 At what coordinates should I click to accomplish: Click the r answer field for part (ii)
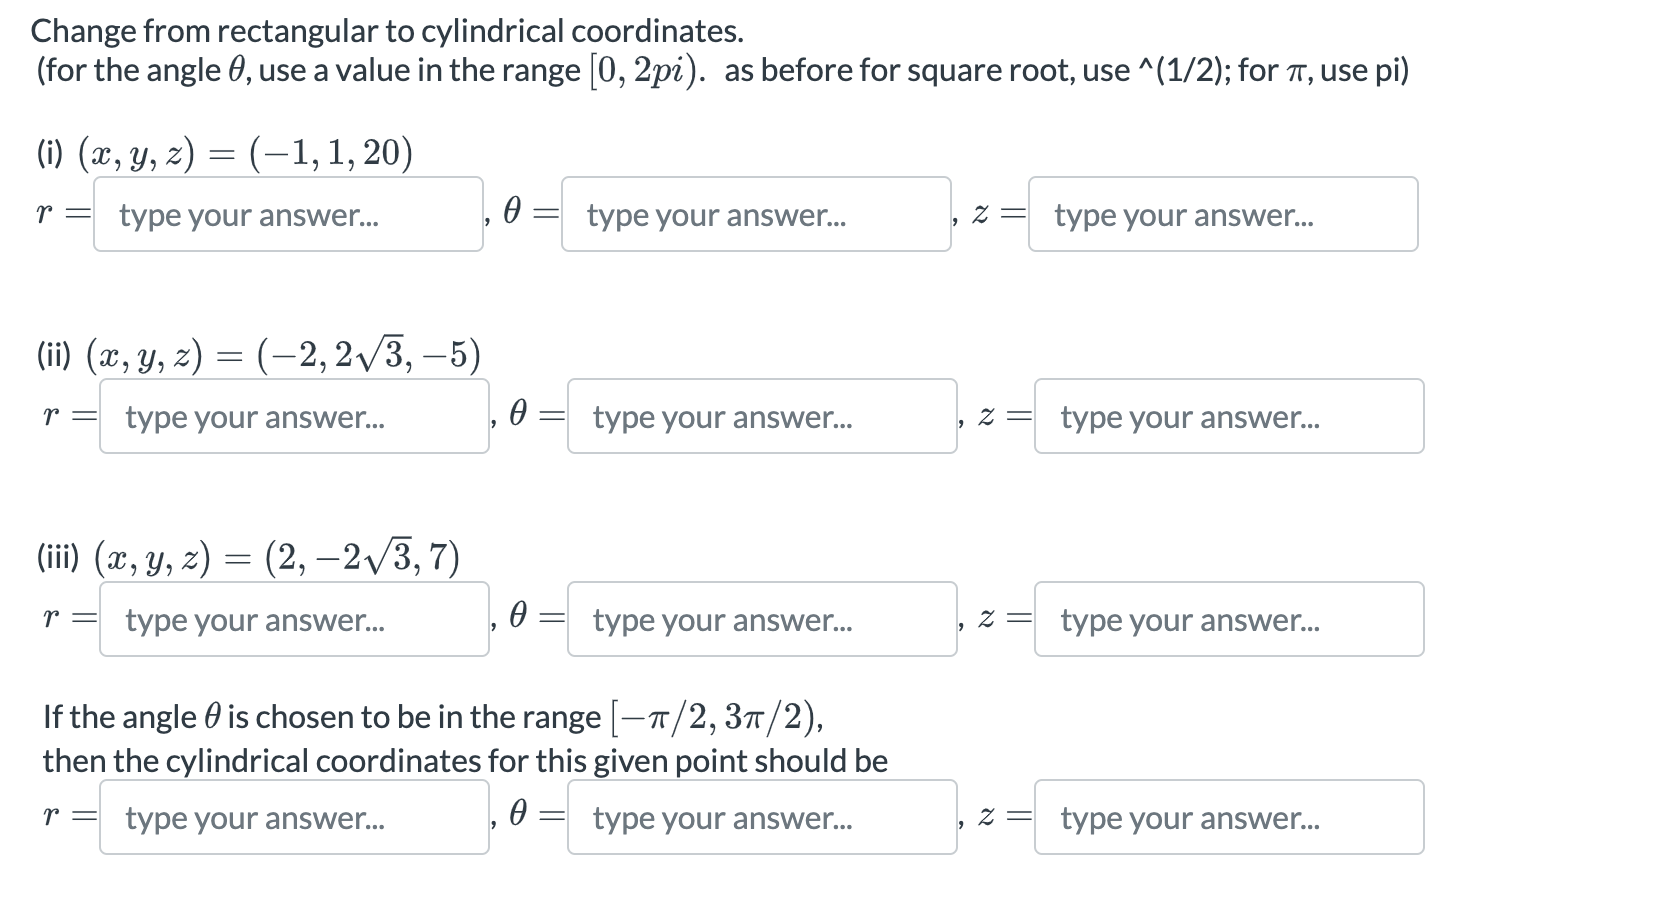click(x=293, y=417)
